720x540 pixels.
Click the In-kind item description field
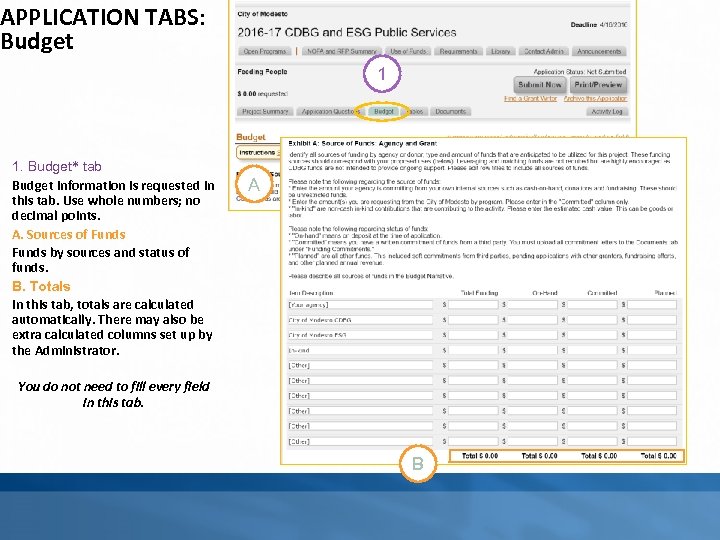(360, 350)
